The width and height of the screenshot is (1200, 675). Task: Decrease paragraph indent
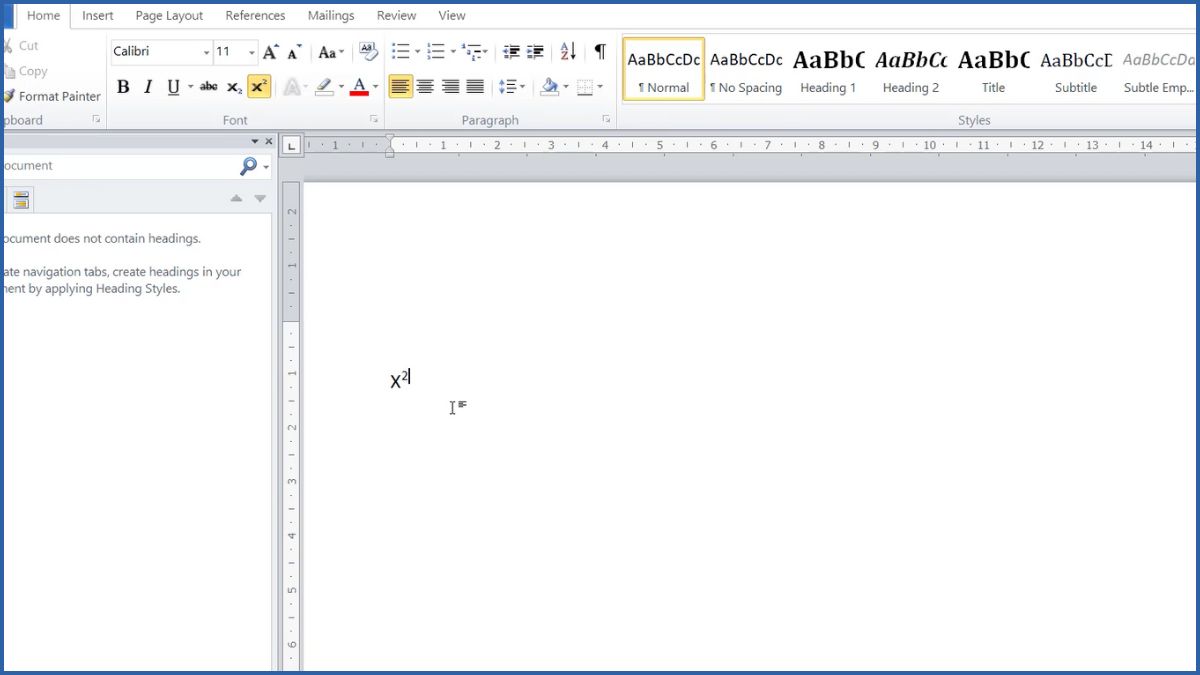click(x=511, y=52)
